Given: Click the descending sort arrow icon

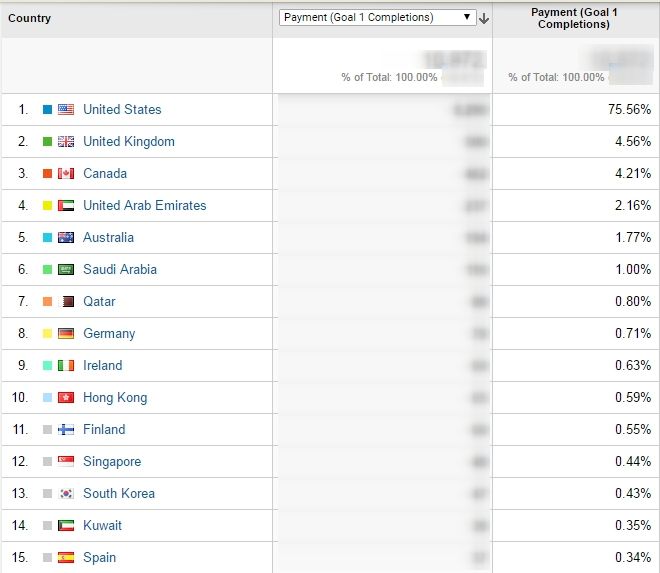Looking at the screenshot, I should click(484, 18).
